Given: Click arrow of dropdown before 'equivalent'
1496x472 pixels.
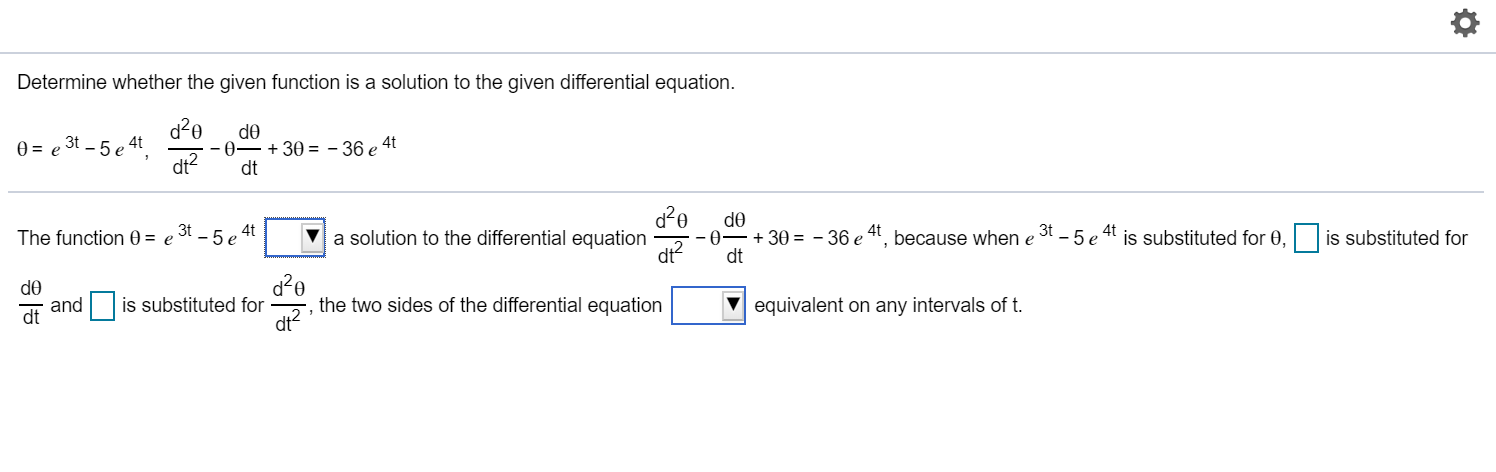Looking at the screenshot, I should point(734,305).
